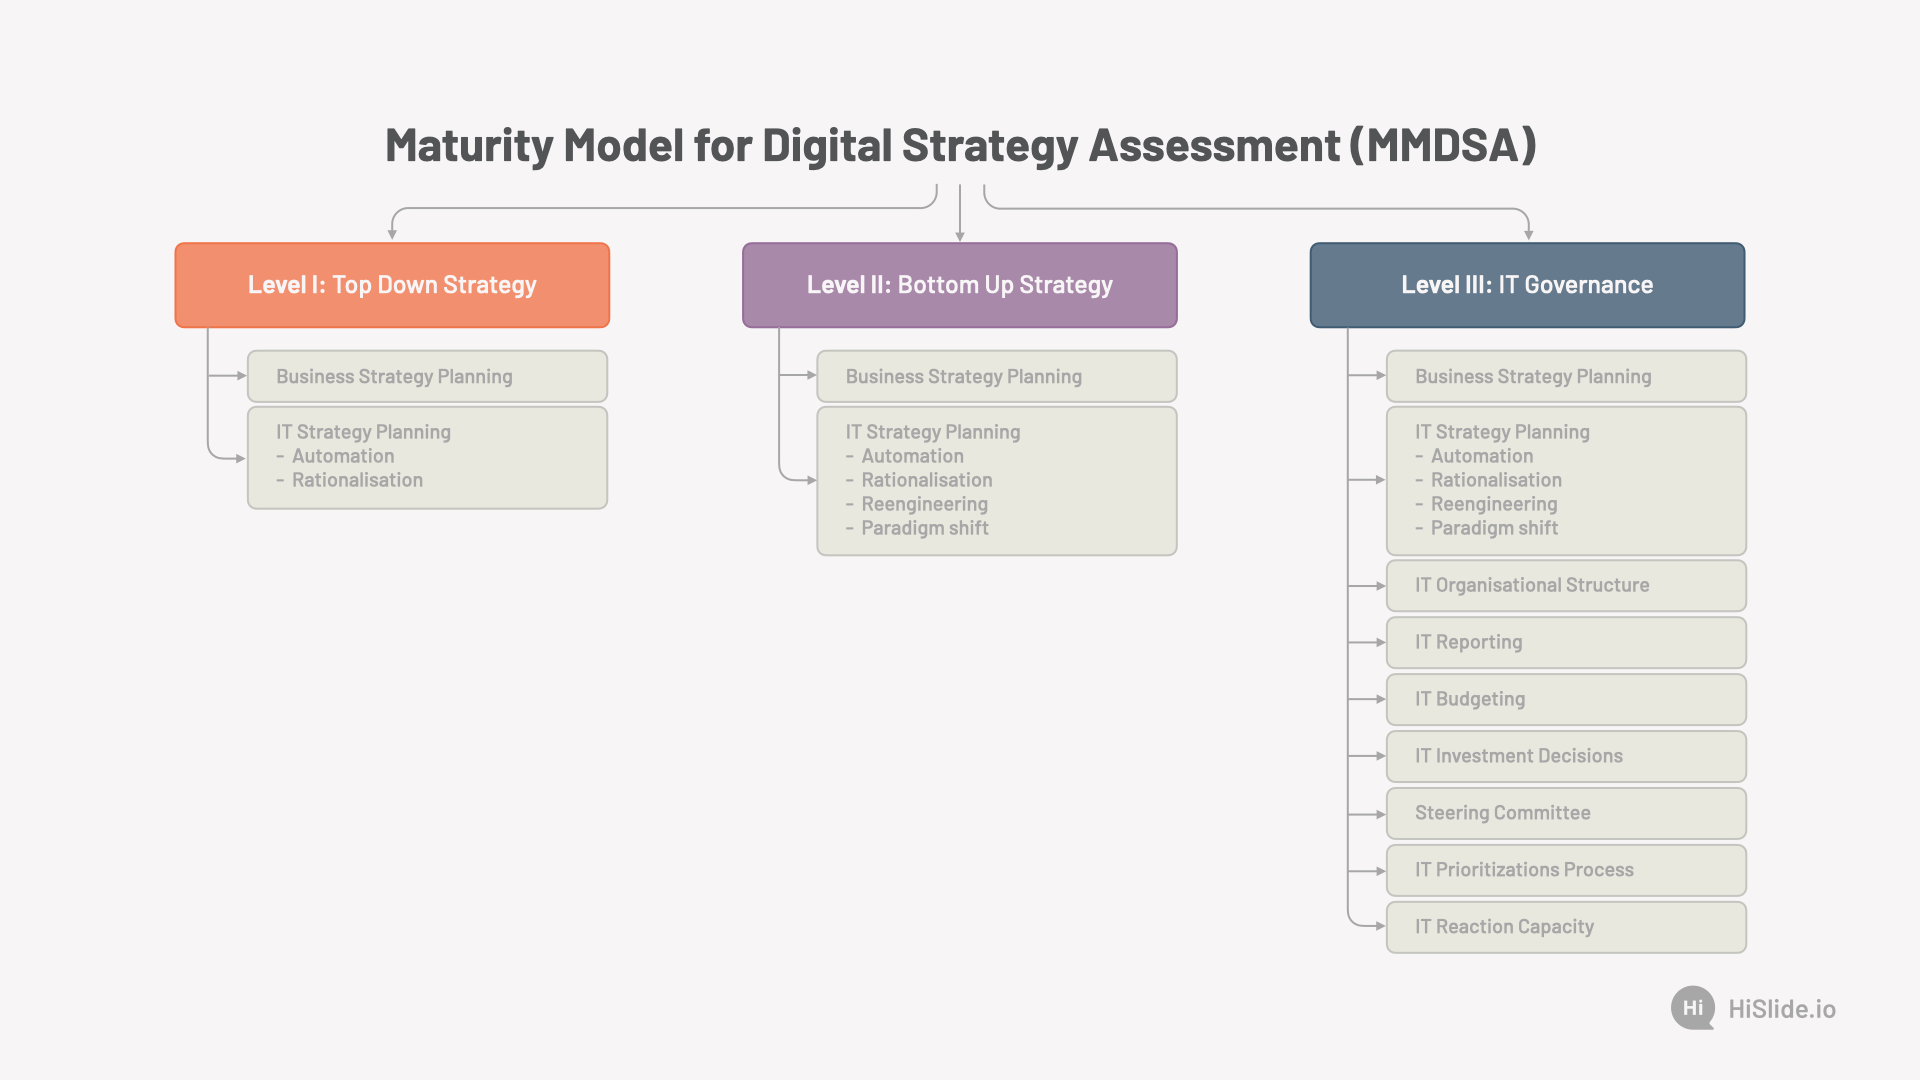Select the IT Reporting box
The image size is (1920, 1080).
coord(1566,643)
